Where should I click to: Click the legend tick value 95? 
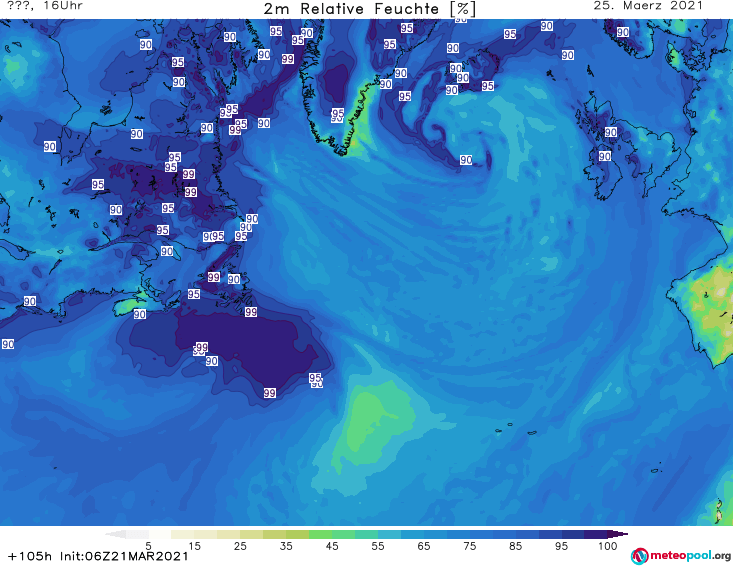[x=561, y=546]
